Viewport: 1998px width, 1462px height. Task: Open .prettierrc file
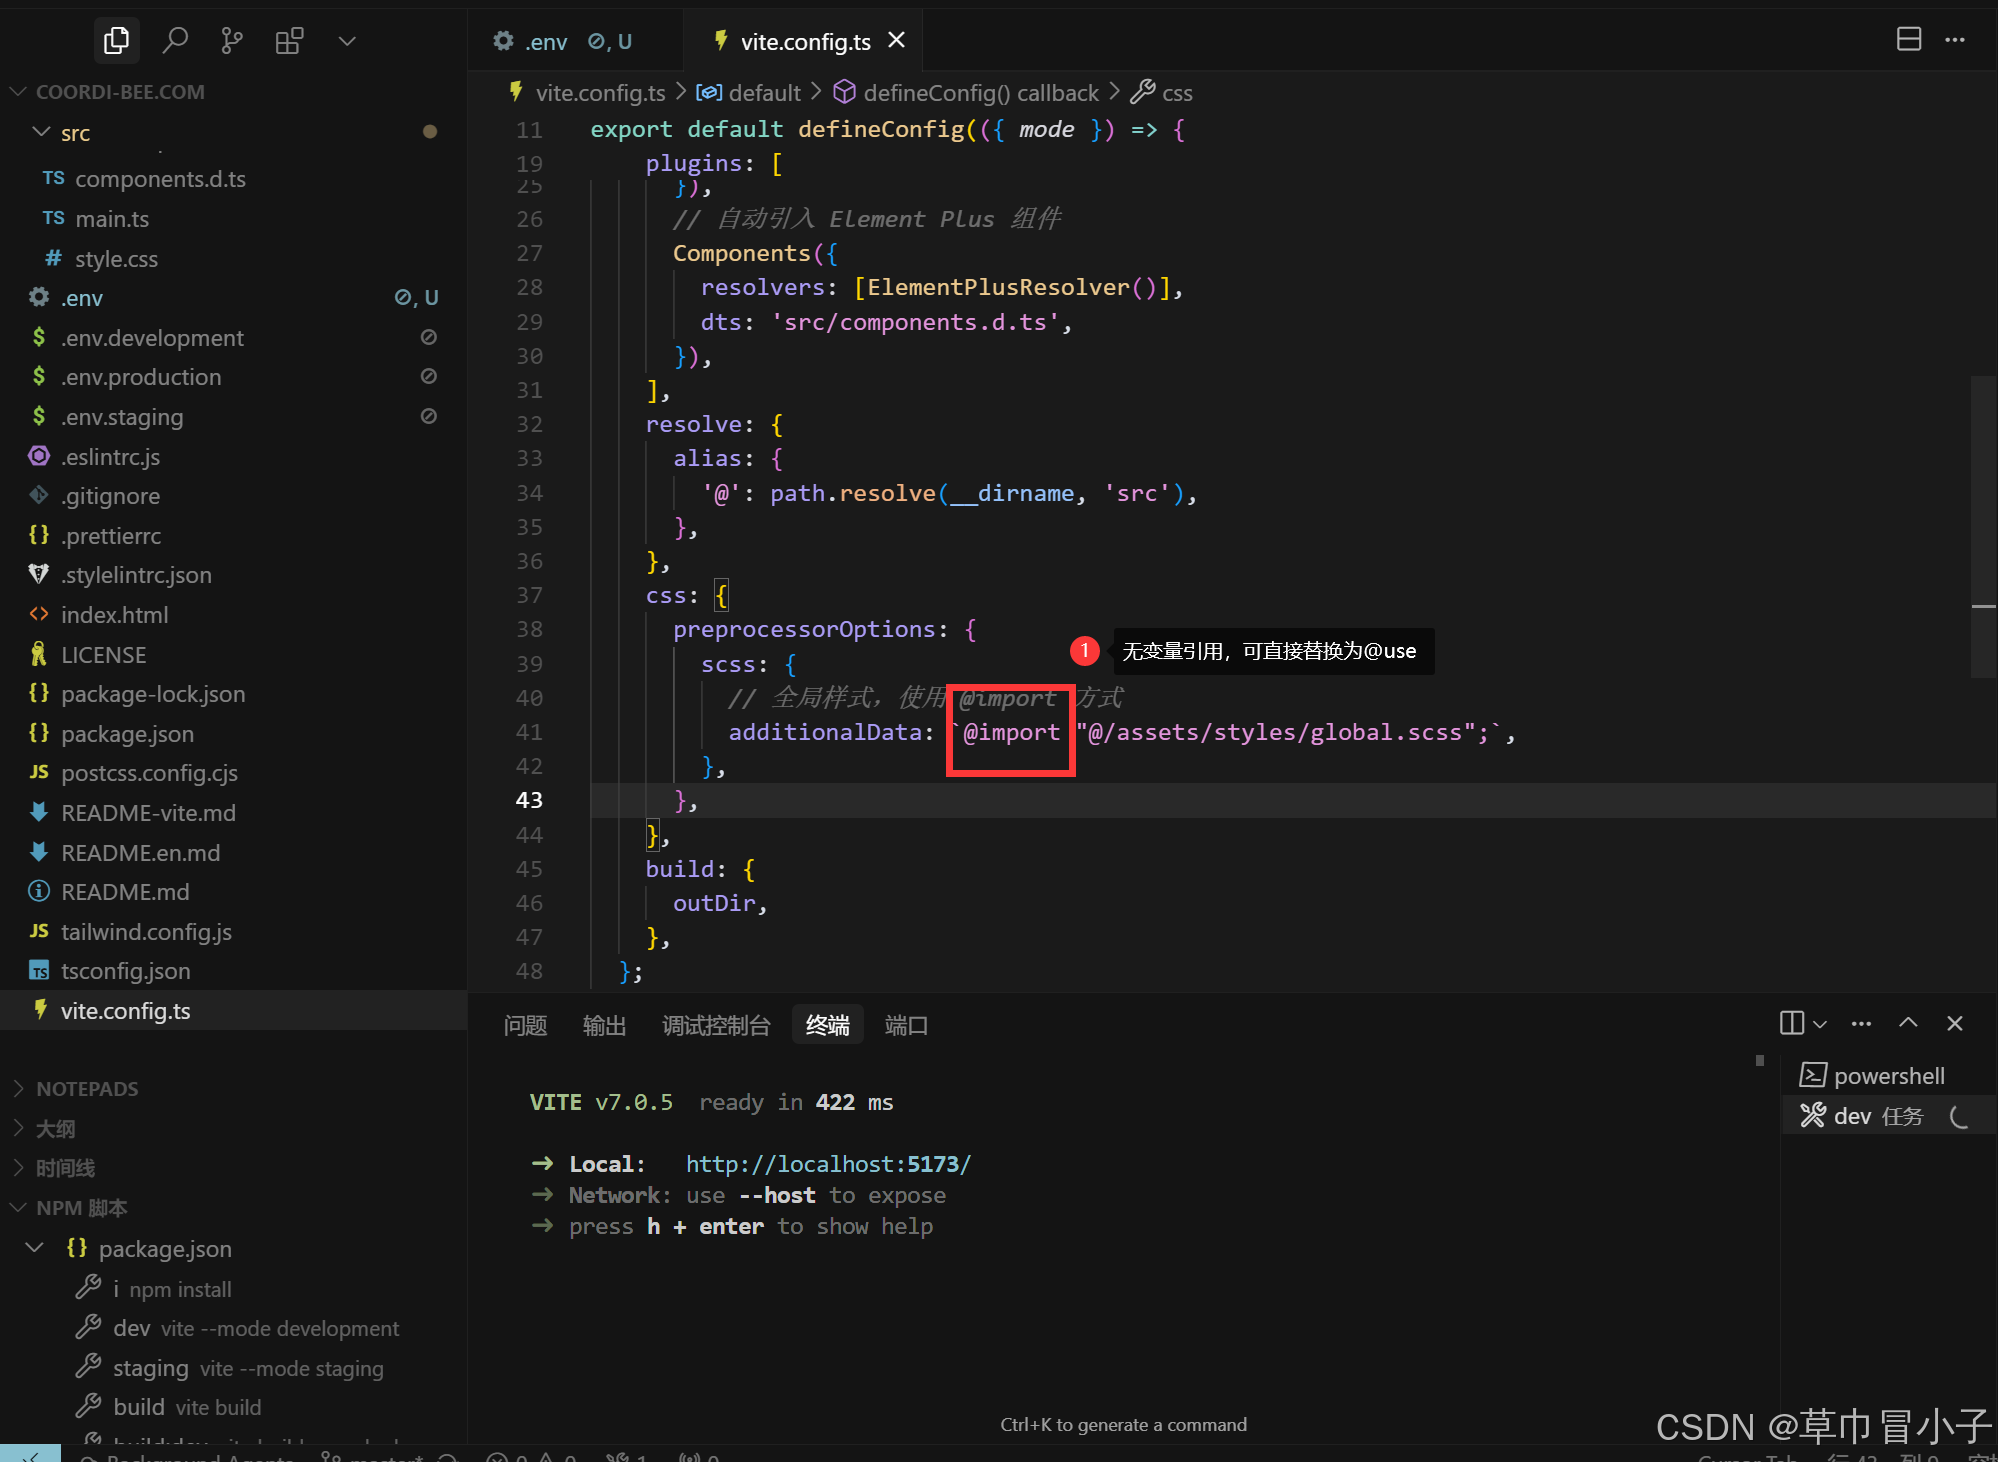click(x=234, y=536)
